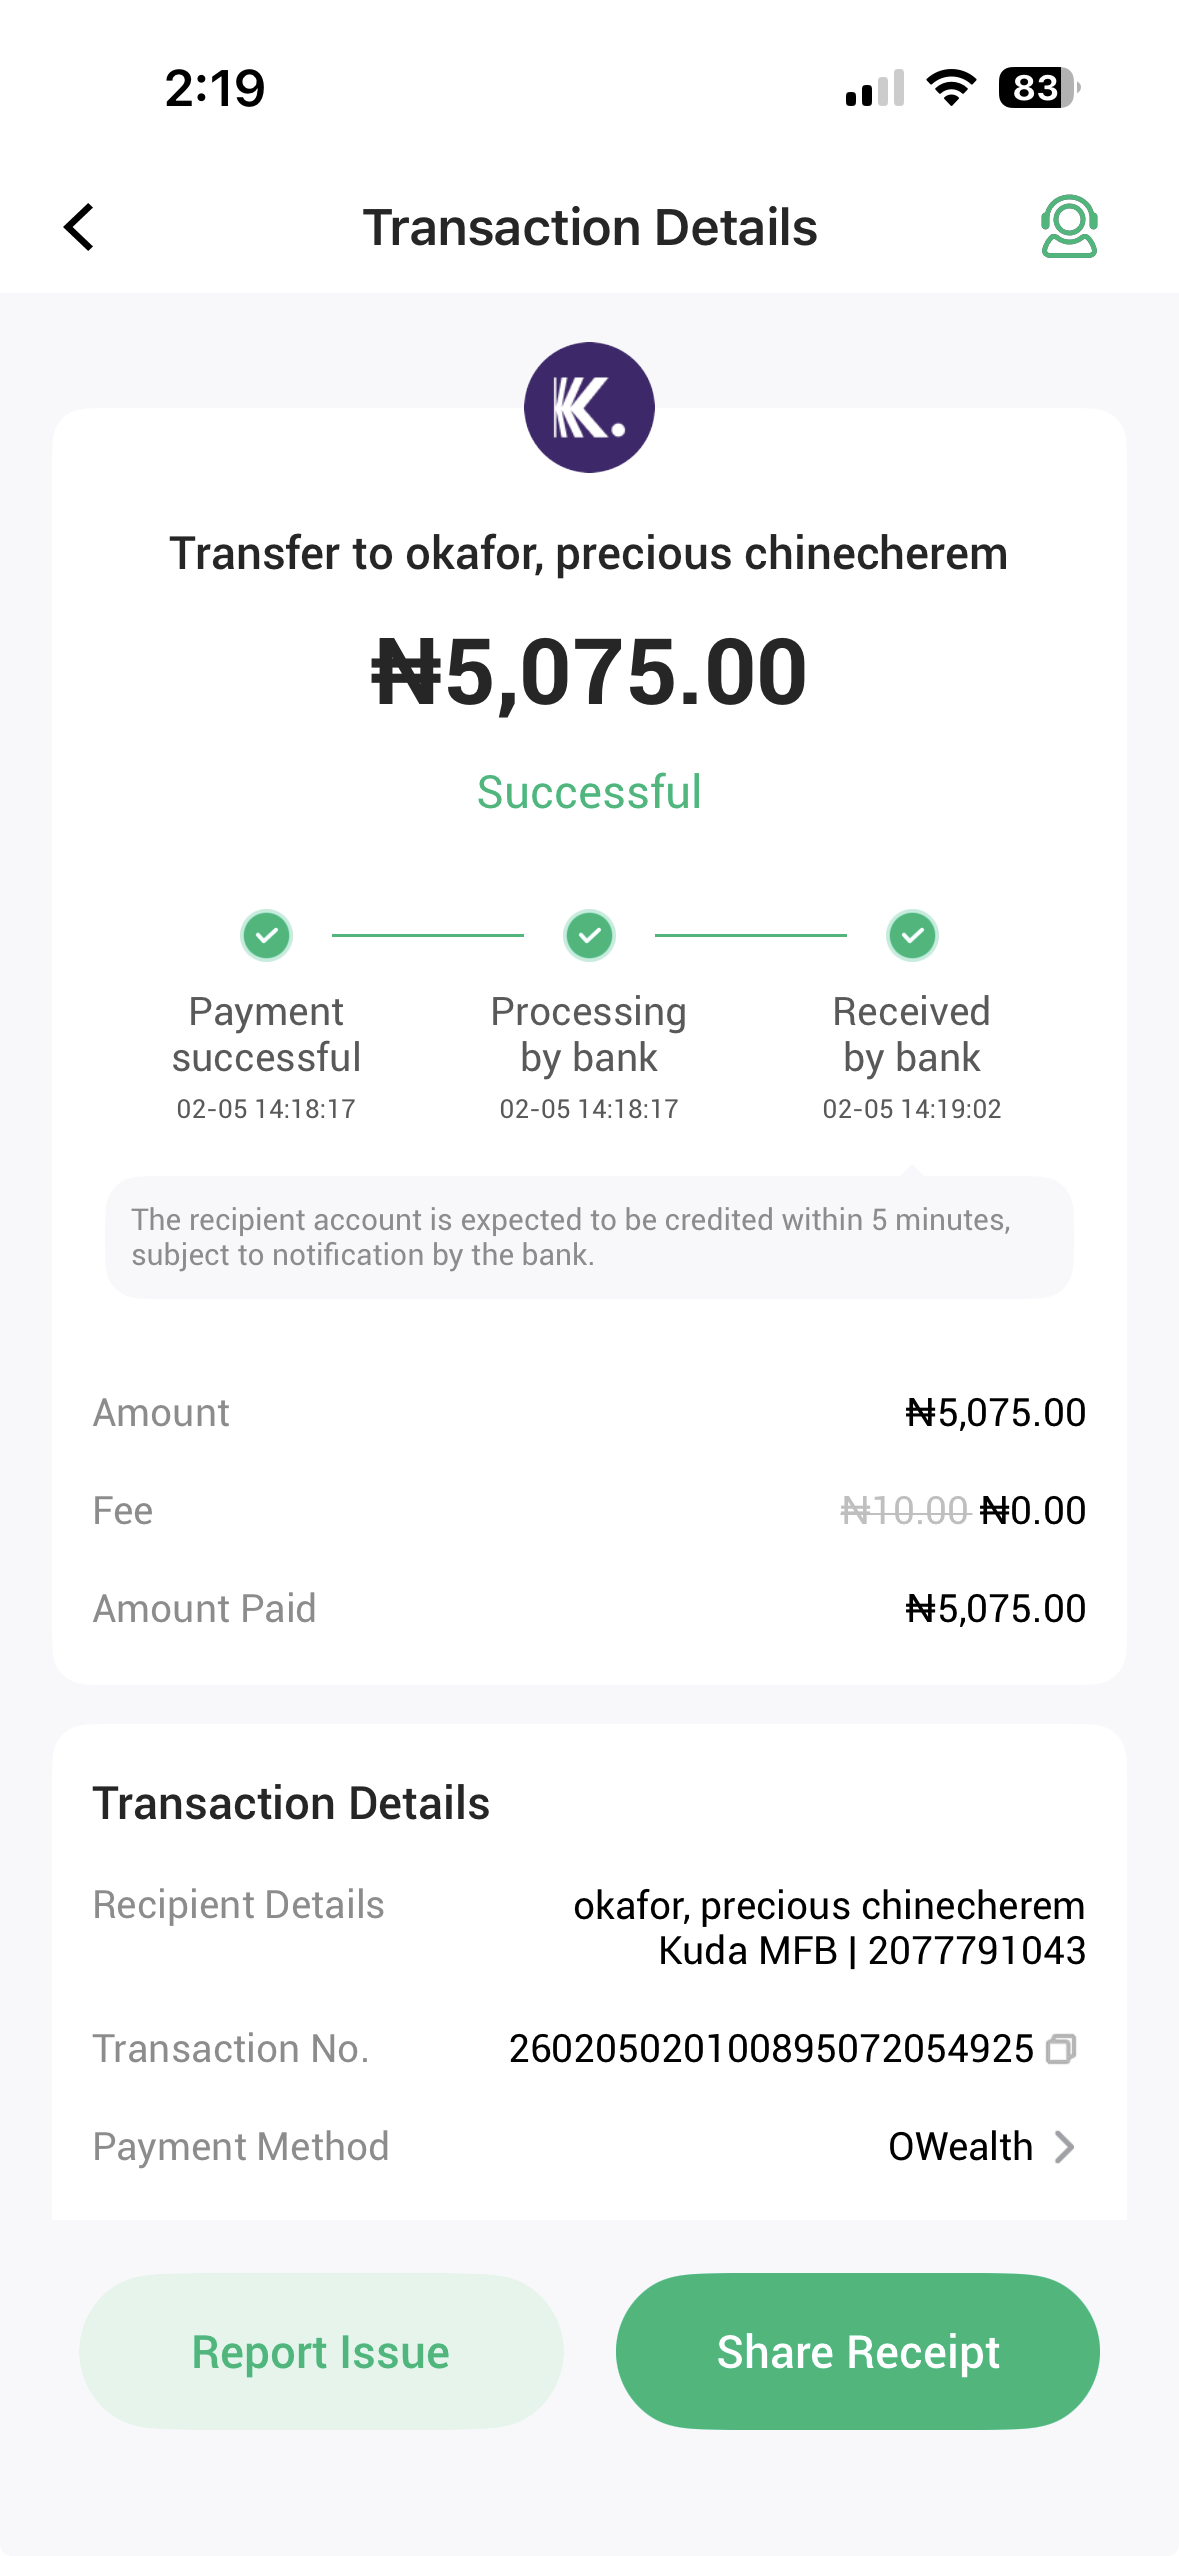Open customer support headset icon
1179x2556 pixels.
point(1069,227)
